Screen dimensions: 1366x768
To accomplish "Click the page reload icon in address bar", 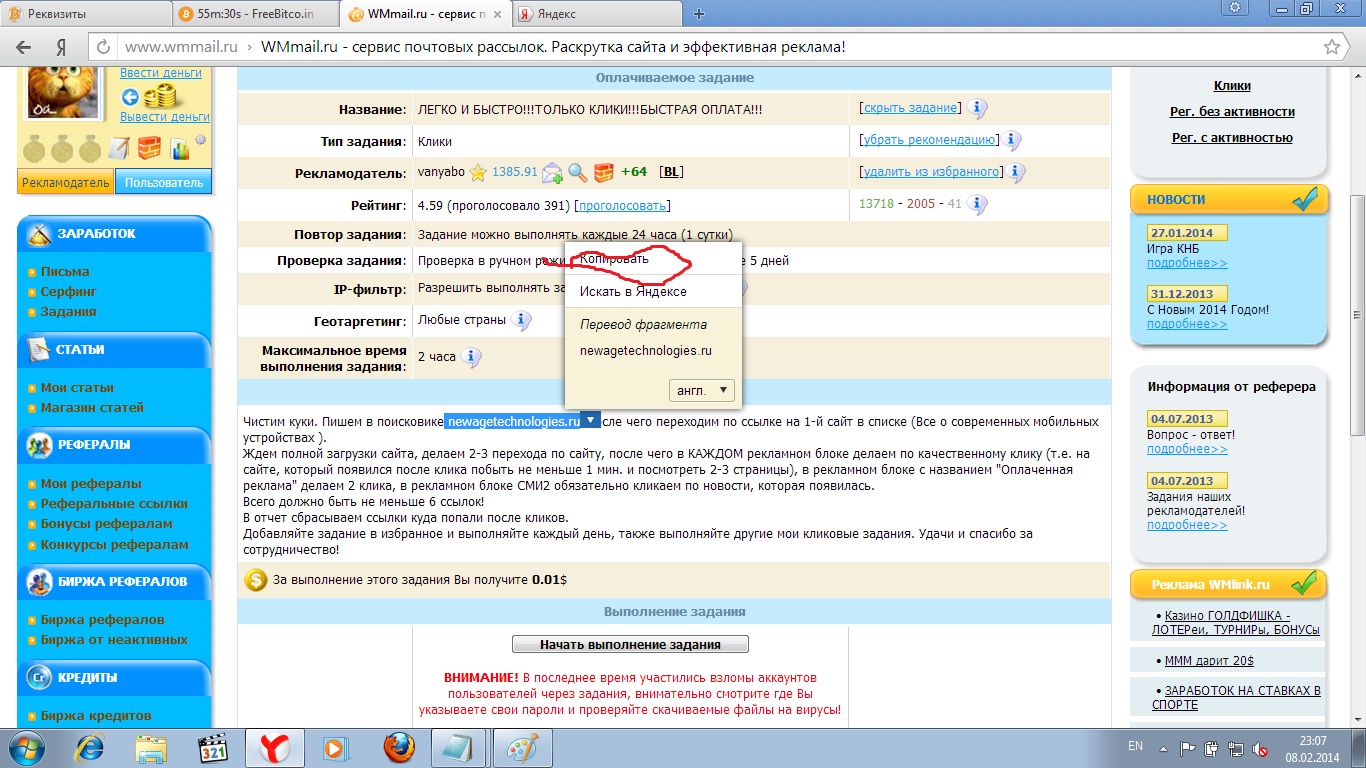I will click(104, 47).
